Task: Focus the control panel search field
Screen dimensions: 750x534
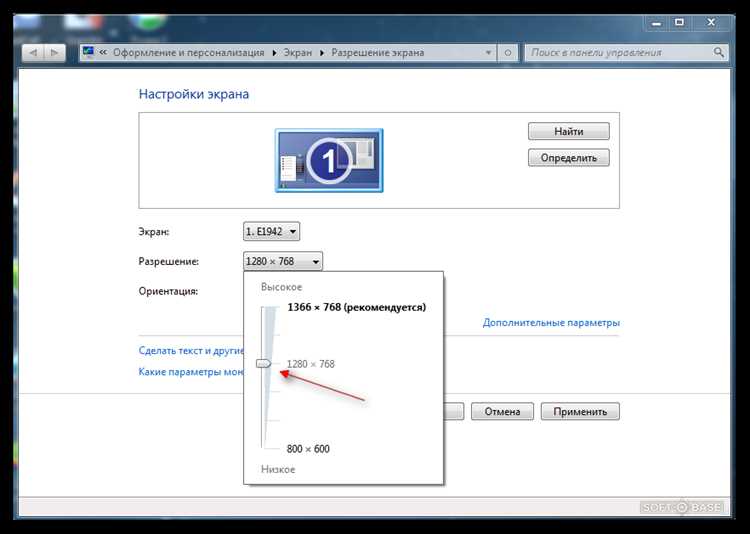Action: [619, 53]
